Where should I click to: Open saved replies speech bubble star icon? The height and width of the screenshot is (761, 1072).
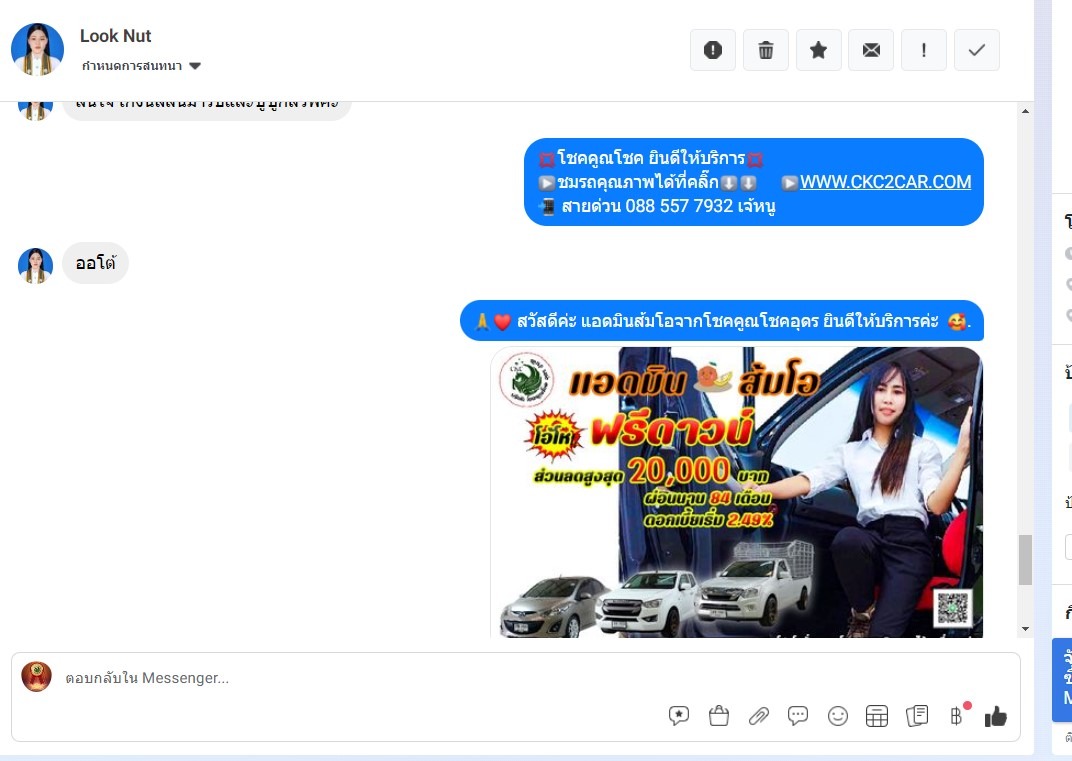point(679,716)
